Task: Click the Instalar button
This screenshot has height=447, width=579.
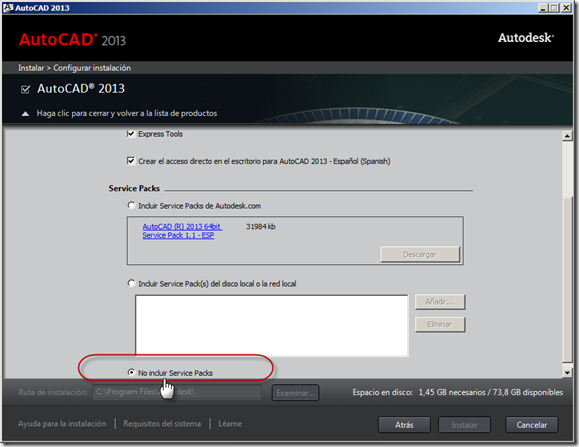Action: coord(464,425)
